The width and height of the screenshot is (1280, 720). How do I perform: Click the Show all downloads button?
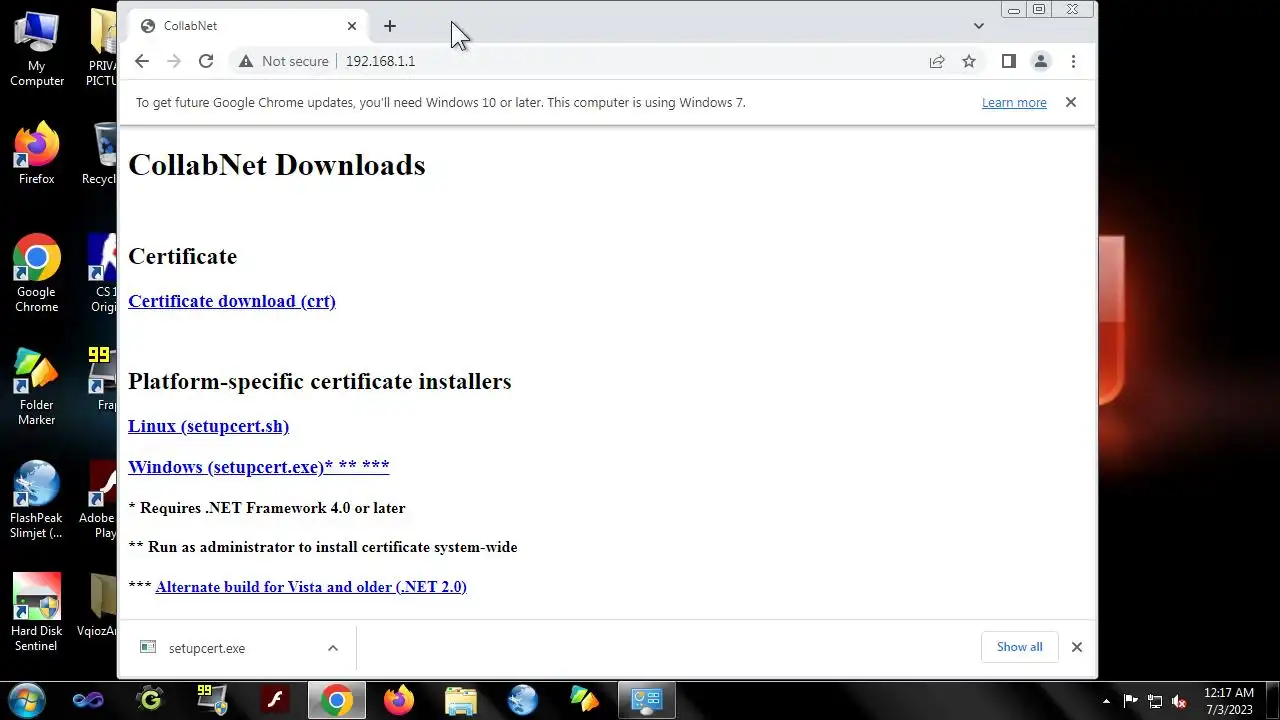[x=1019, y=647]
